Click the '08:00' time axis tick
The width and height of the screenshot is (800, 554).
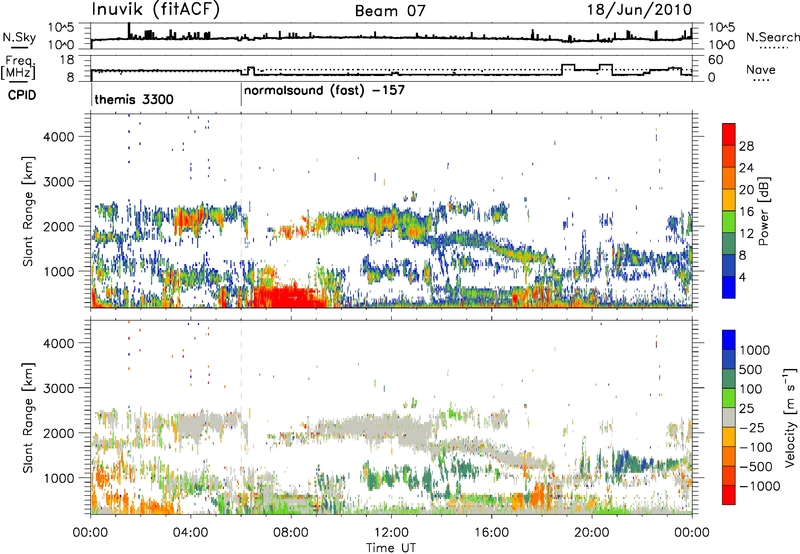click(x=291, y=532)
